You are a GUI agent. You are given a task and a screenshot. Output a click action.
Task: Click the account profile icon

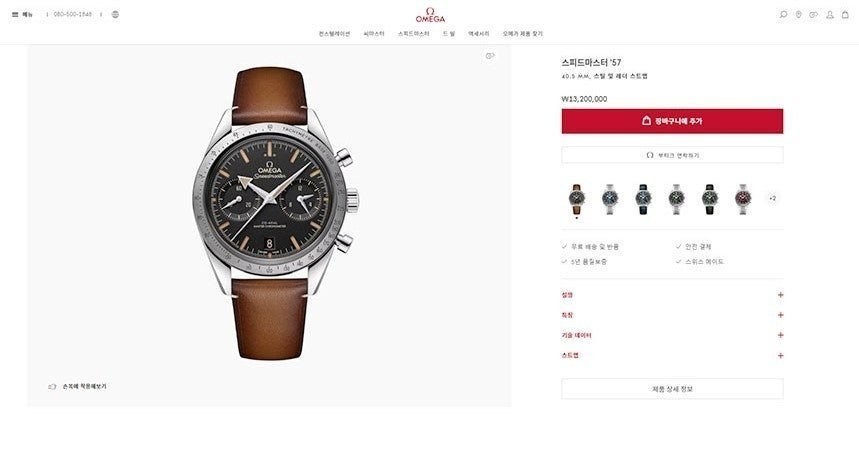pyautogui.click(x=830, y=15)
